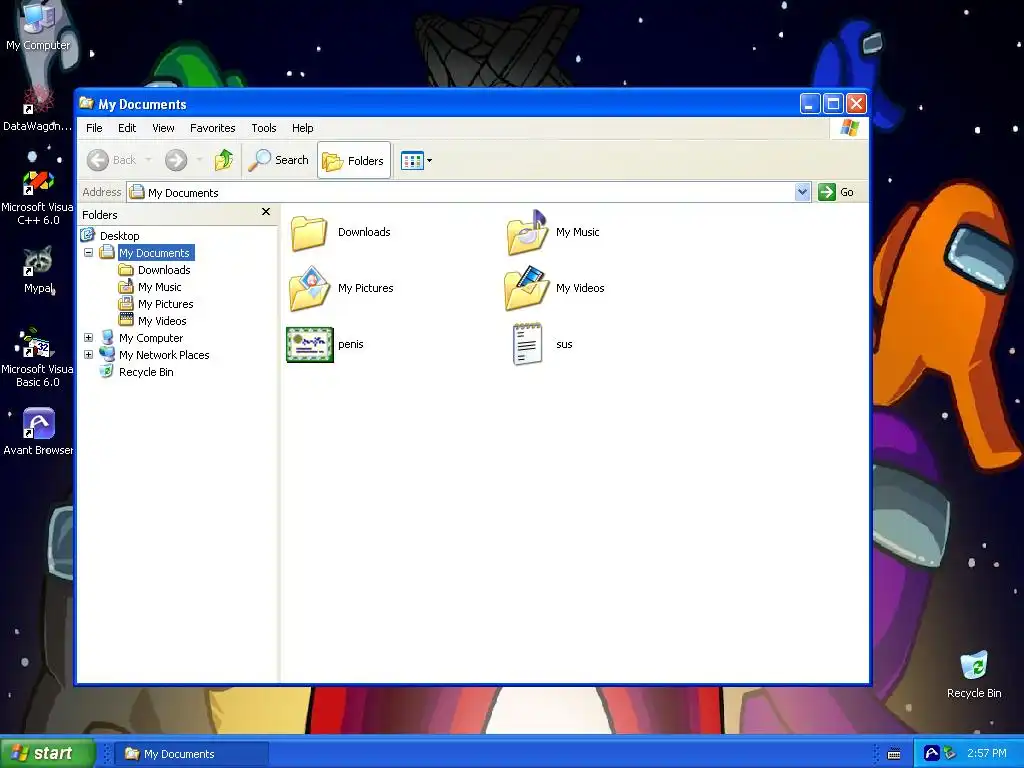The width and height of the screenshot is (1024, 768).
Task: Open the Start menu button
Action: pos(47,754)
